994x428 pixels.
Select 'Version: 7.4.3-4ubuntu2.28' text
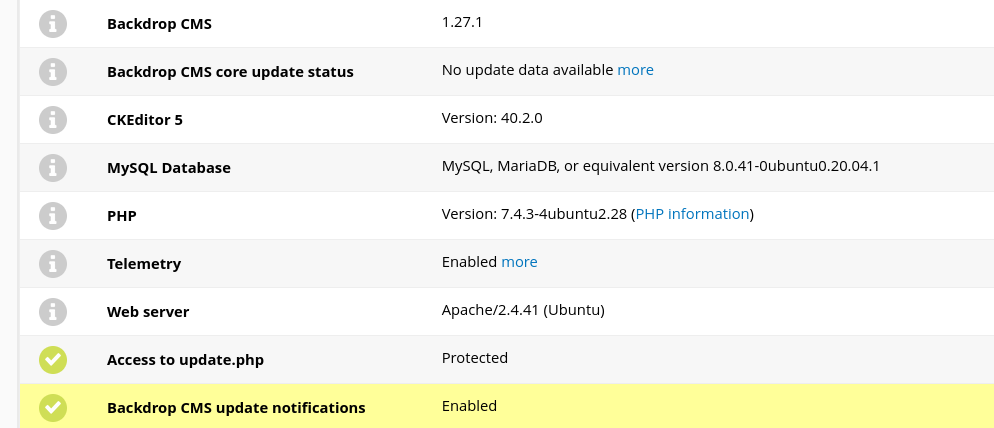pyautogui.click(x=534, y=214)
